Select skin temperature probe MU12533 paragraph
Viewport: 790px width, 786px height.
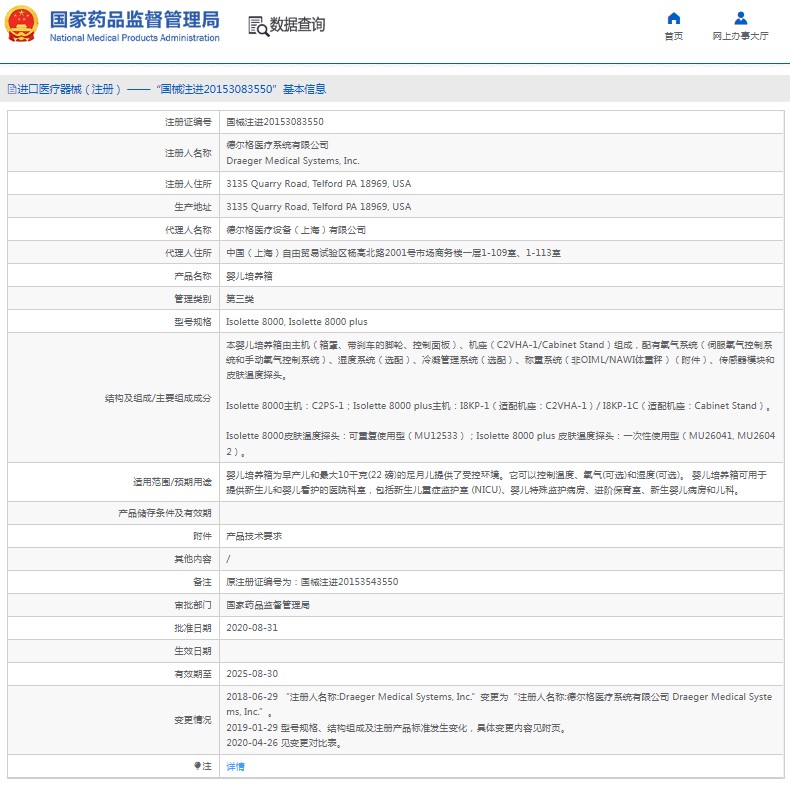(x=500, y=443)
